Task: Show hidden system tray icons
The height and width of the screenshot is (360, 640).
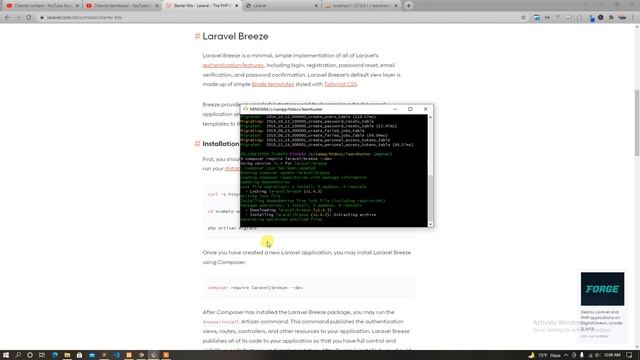Action: (x=566, y=355)
